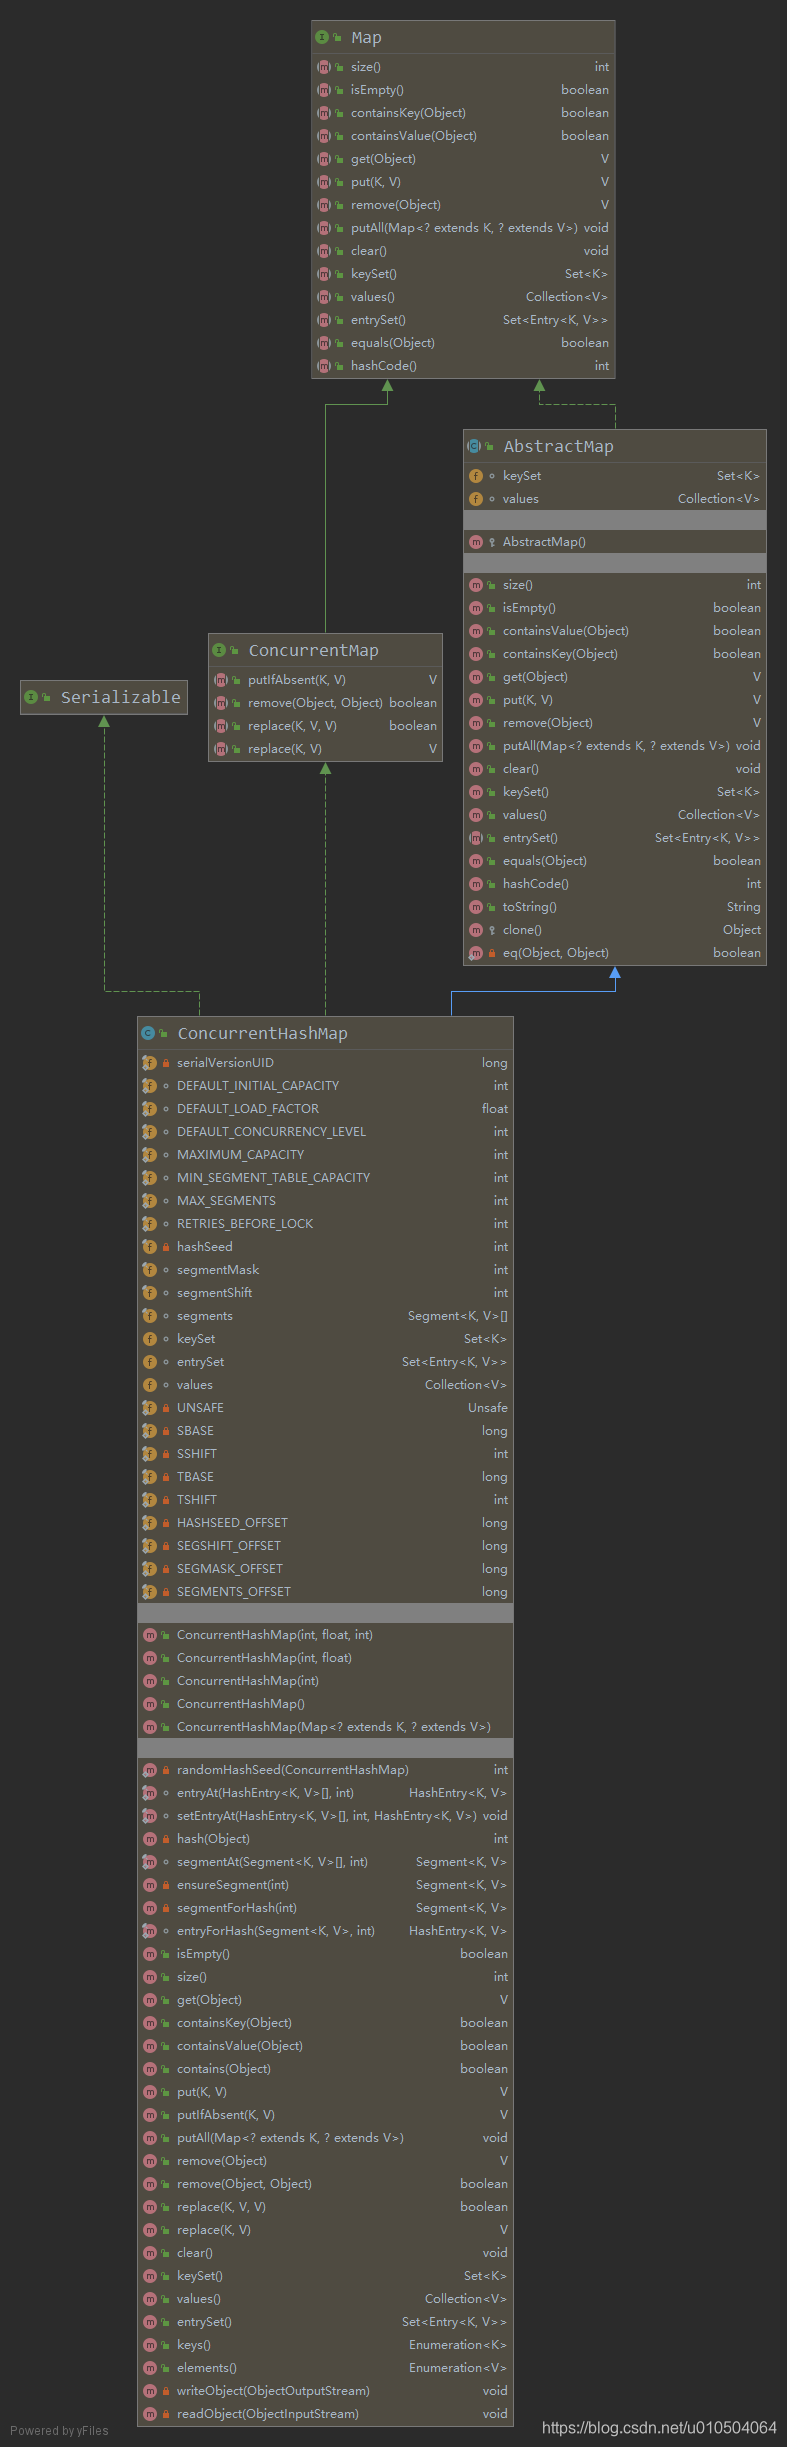Screen dimensions: 787x2447
Task: Select the ConcurrentMap interface header
Action: pos(325,650)
